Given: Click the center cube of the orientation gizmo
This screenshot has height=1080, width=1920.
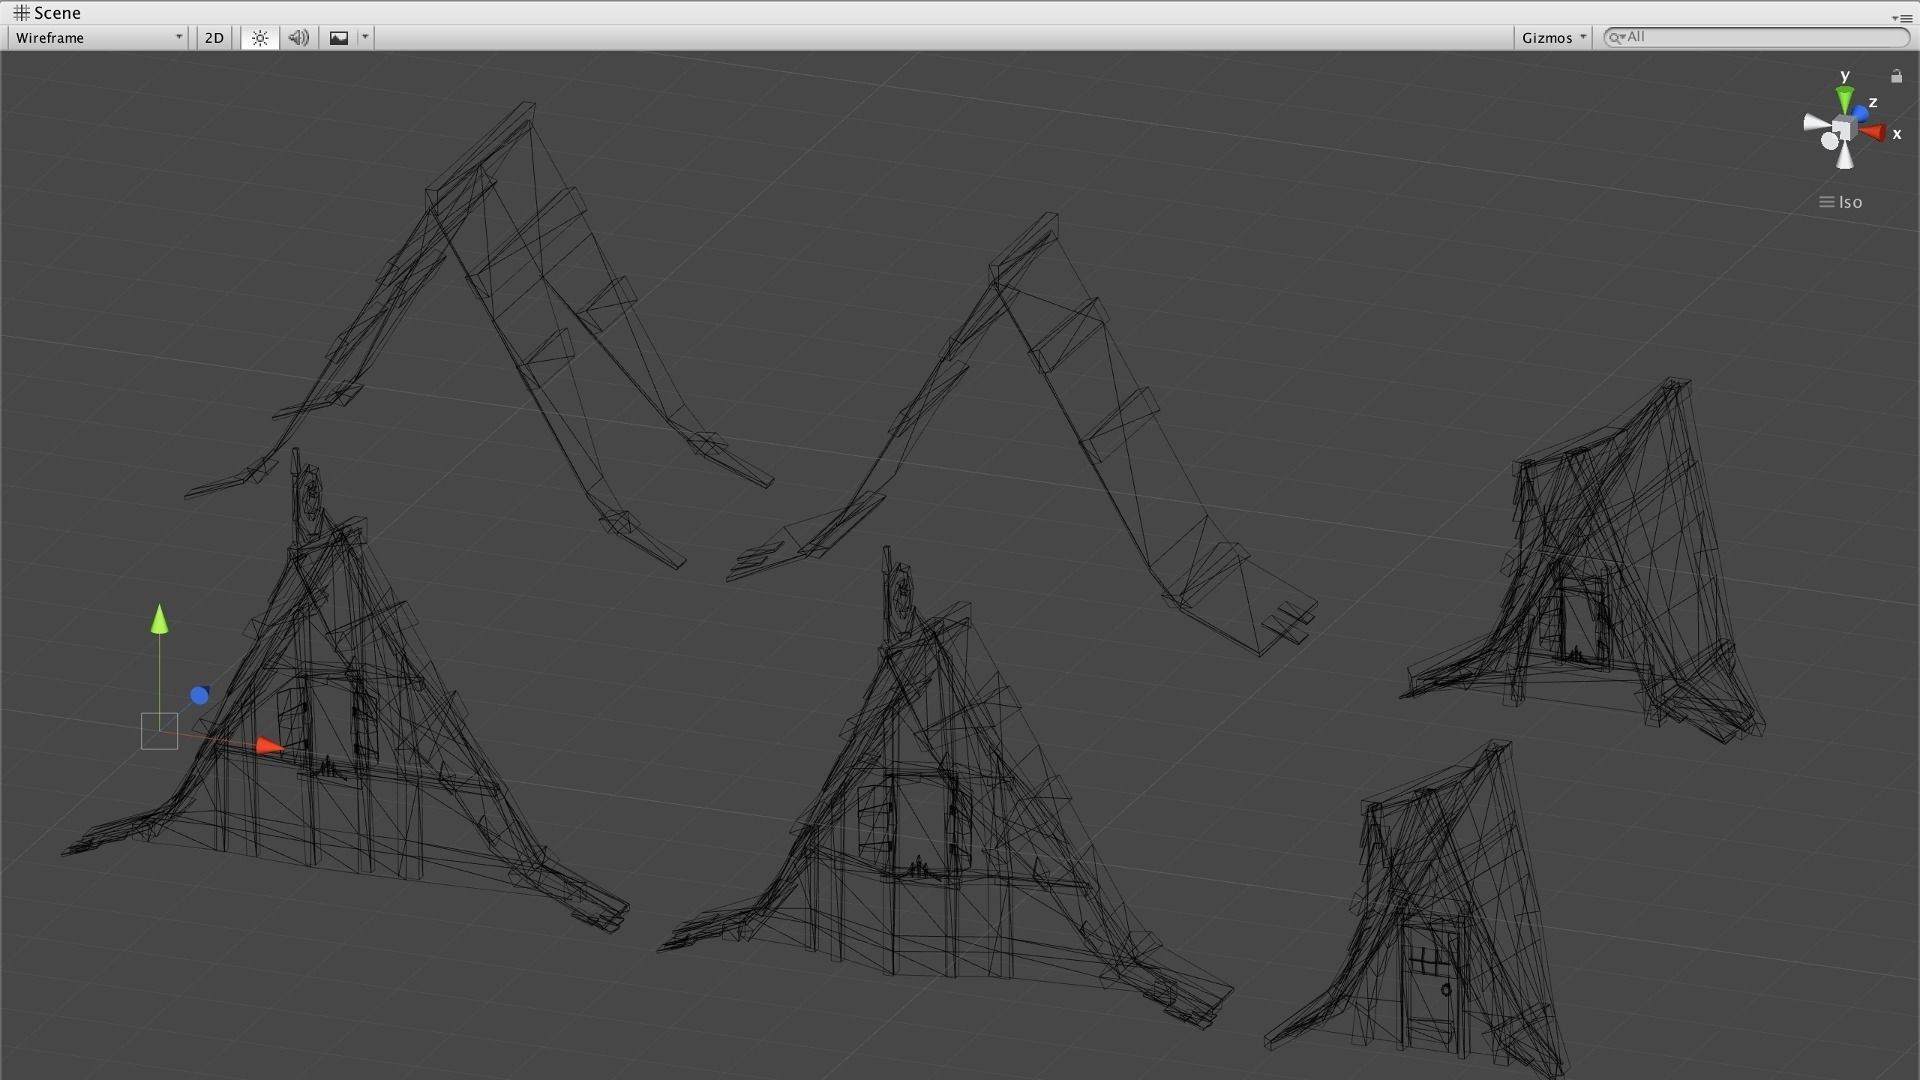Looking at the screenshot, I should pos(1845,129).
